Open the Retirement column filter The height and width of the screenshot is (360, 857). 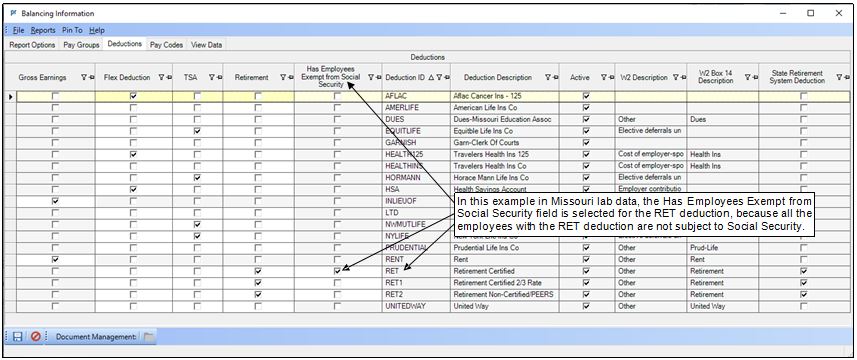283,78
